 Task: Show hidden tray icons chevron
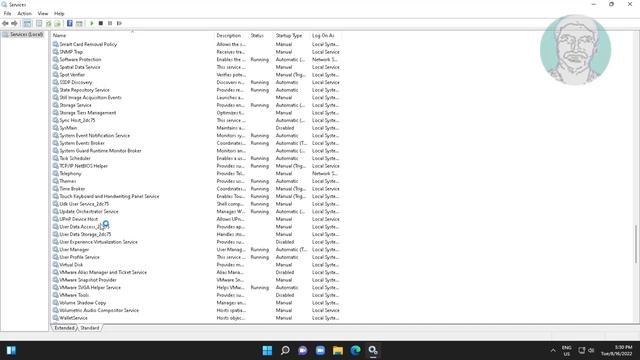click(553, 350)
